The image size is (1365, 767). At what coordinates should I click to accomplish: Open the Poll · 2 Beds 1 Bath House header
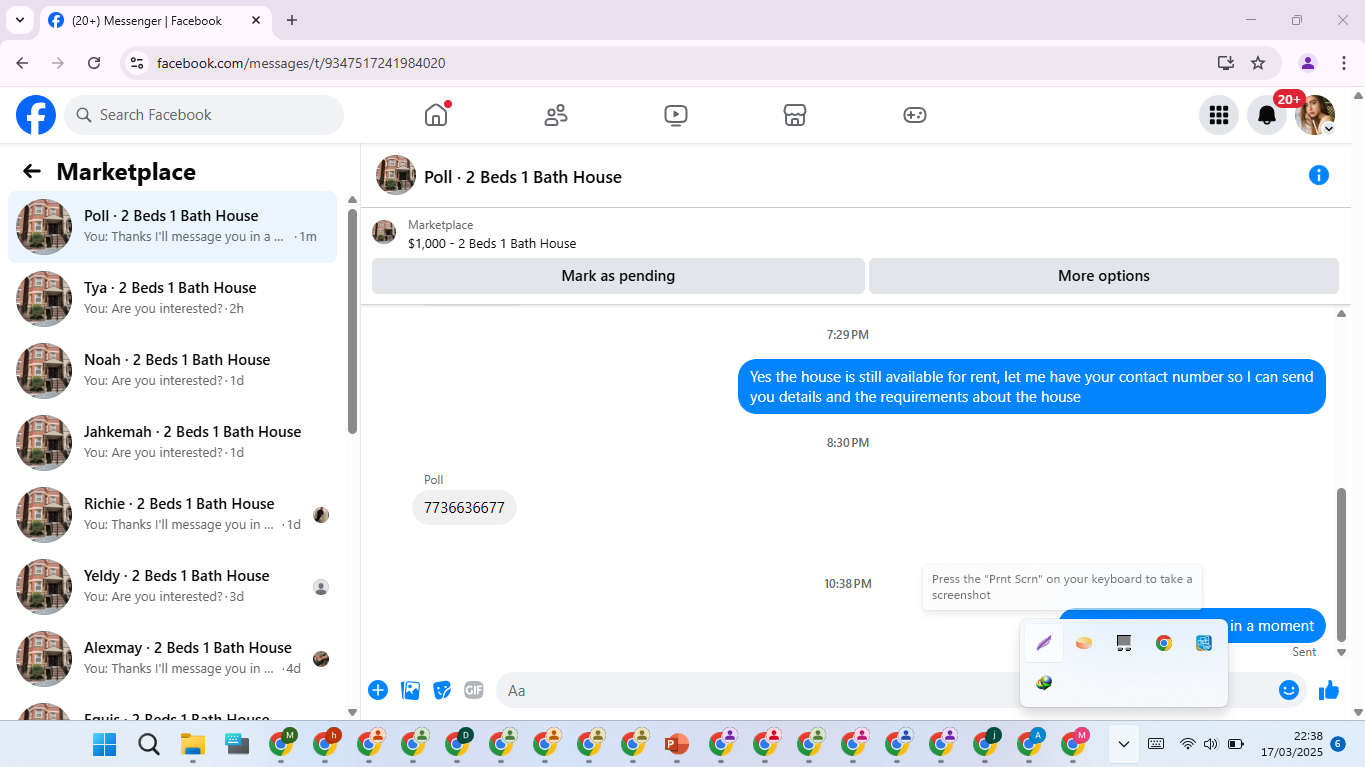[x=523, y=177]
